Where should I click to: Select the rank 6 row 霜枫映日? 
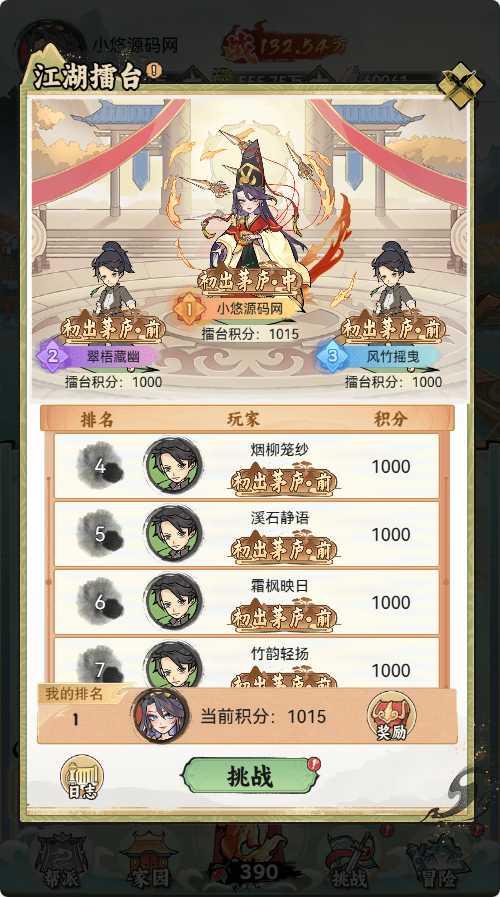(247, 602)
